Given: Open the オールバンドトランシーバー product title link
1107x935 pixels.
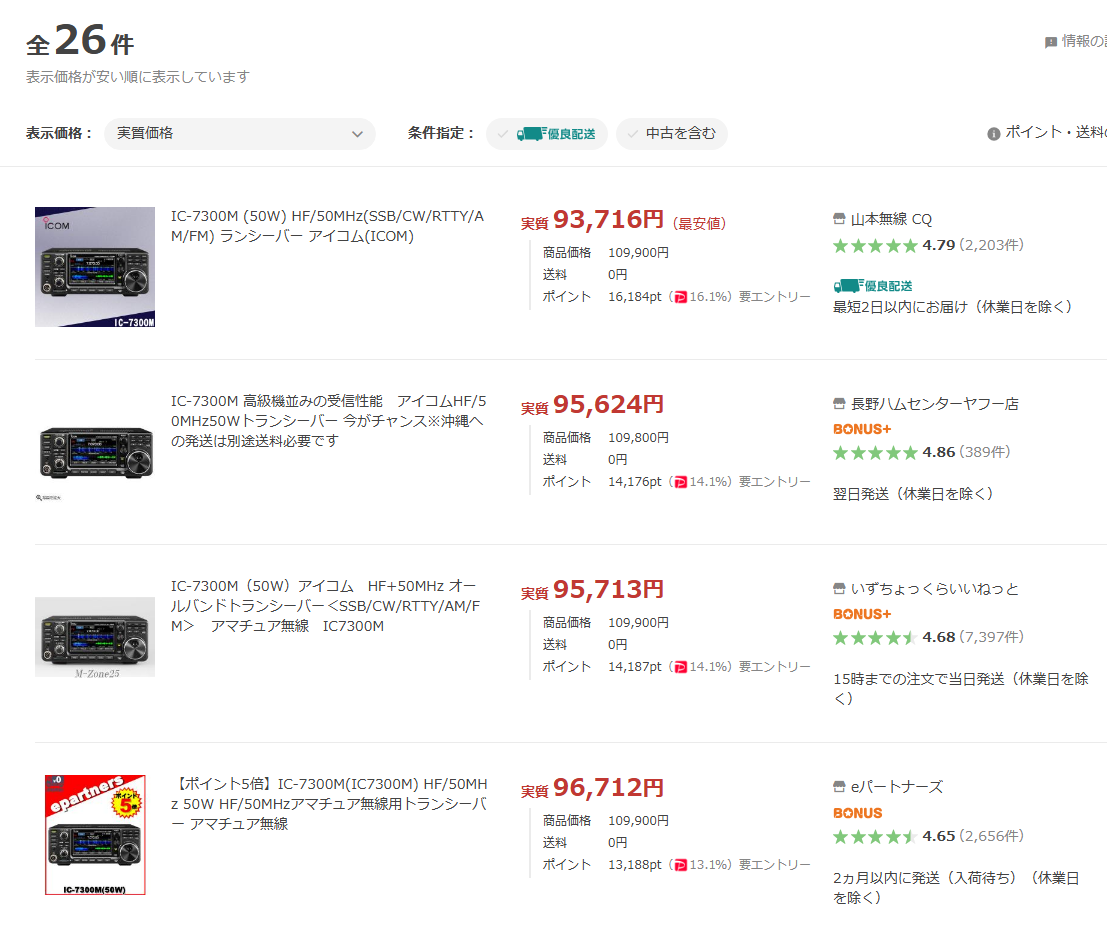Looking at the screenshot, I should coord(325,606).
